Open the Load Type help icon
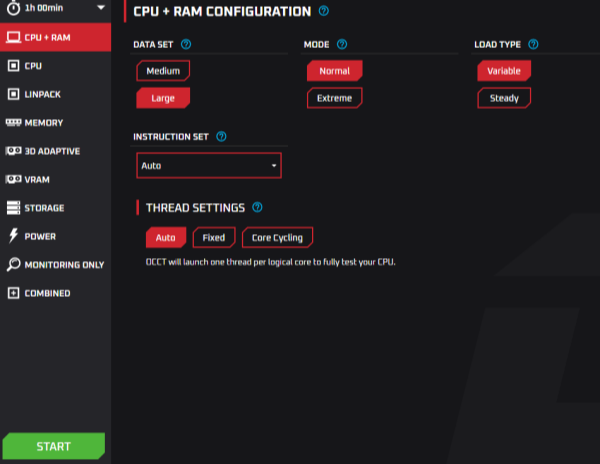Screen dimensions: 600x464 coord(533,44)
